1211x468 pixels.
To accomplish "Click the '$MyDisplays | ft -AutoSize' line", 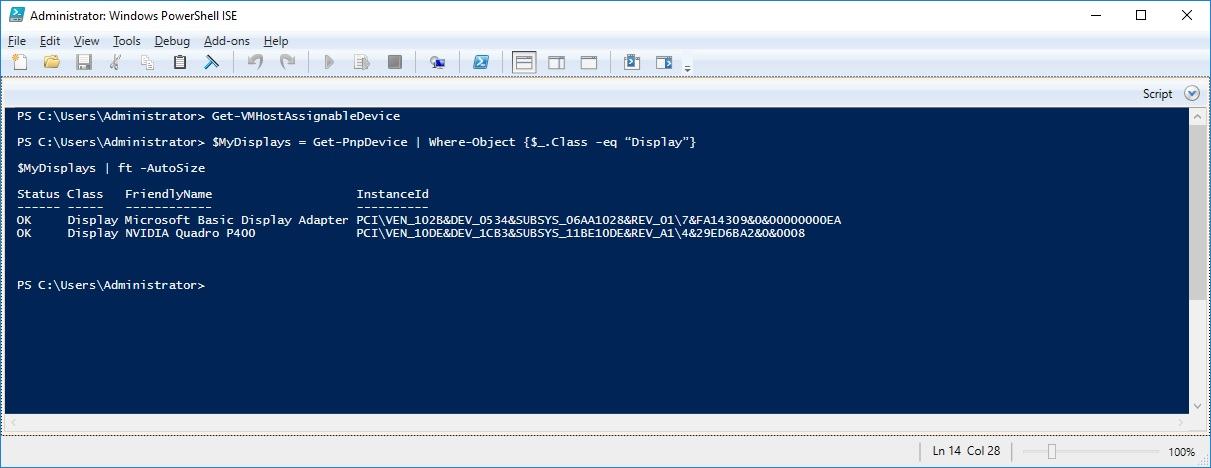I will coord(111,168).
